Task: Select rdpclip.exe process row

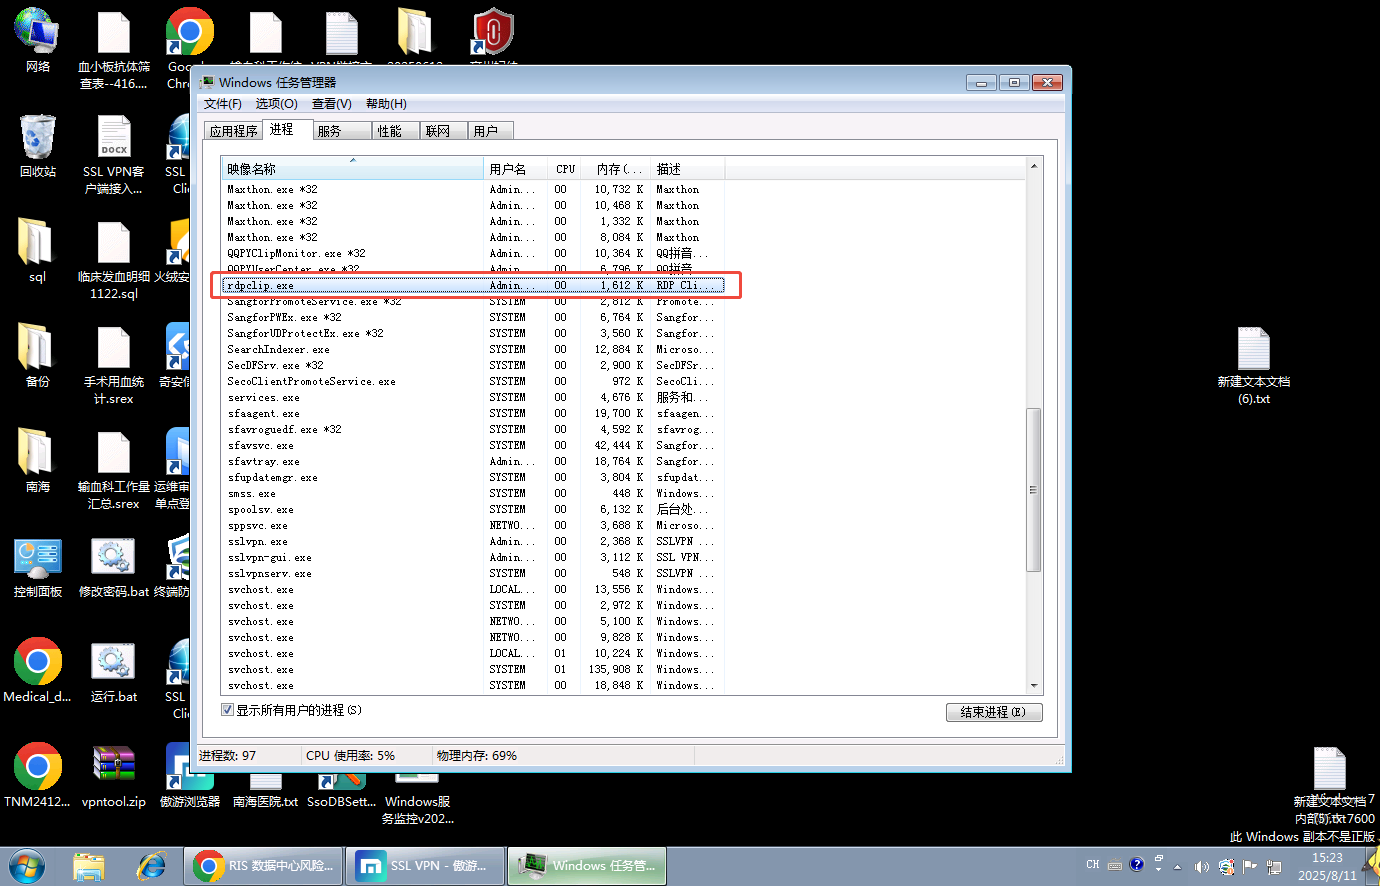Action: coord(472,285)
